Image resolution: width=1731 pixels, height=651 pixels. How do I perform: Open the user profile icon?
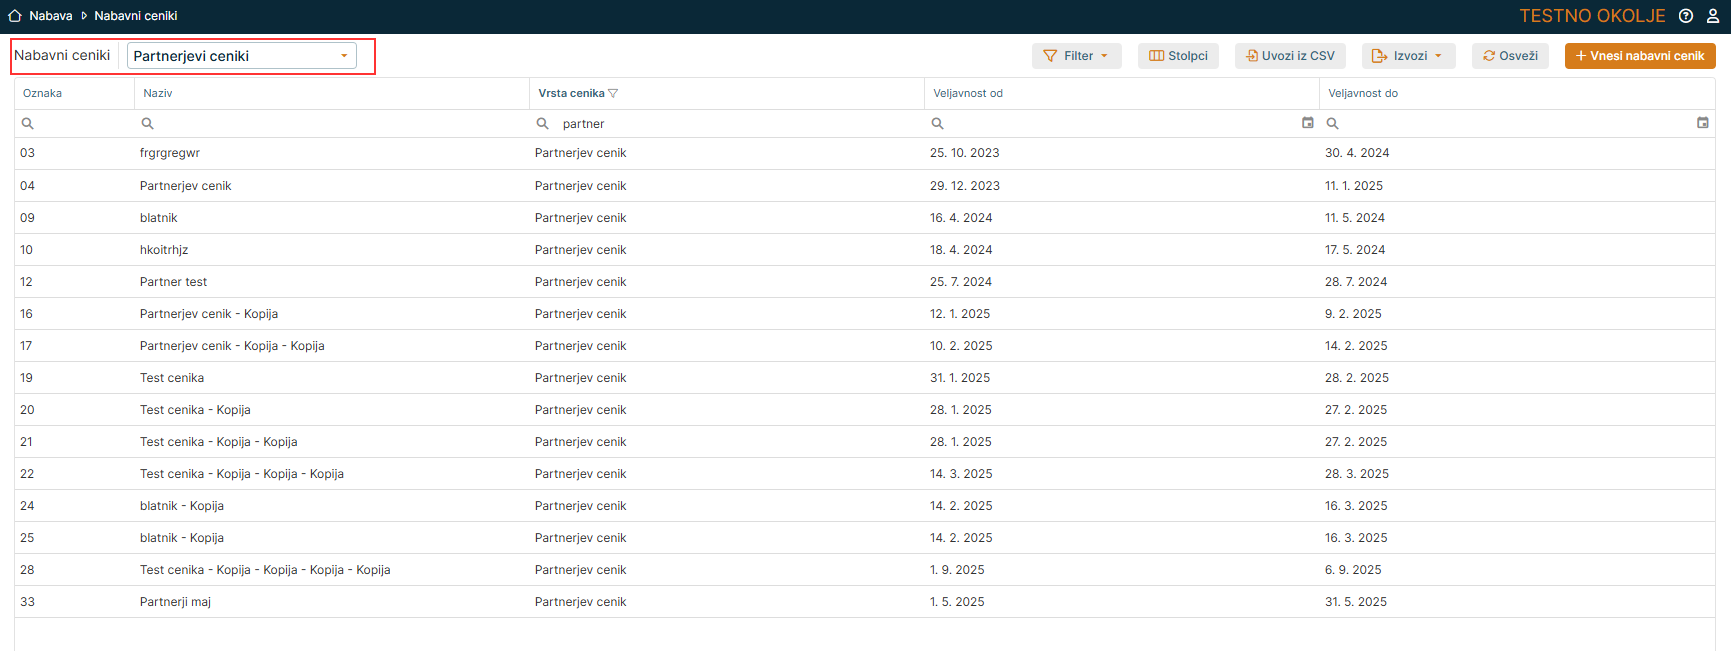tap(1713, 16)
